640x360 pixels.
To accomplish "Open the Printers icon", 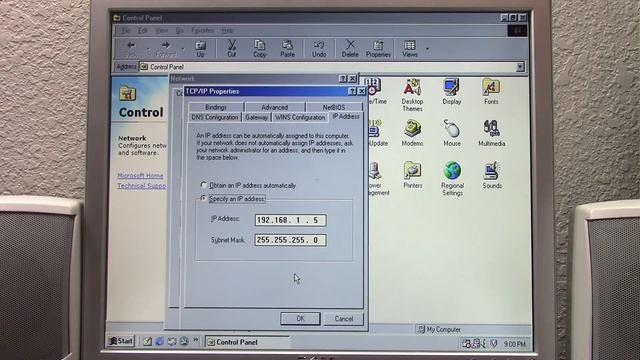I will [x=413, y=175].
